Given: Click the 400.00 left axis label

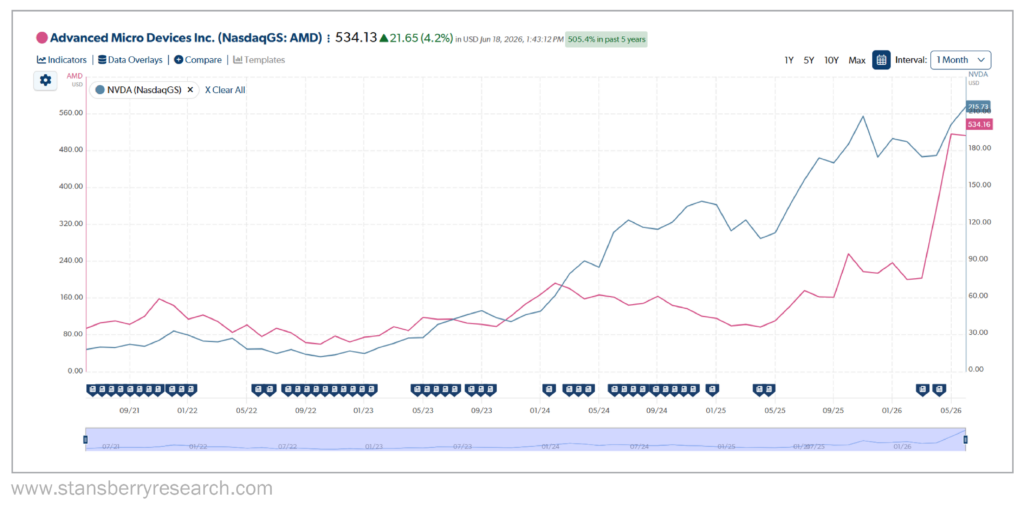Looking at the screenshot, I should [x=71, y=187].
